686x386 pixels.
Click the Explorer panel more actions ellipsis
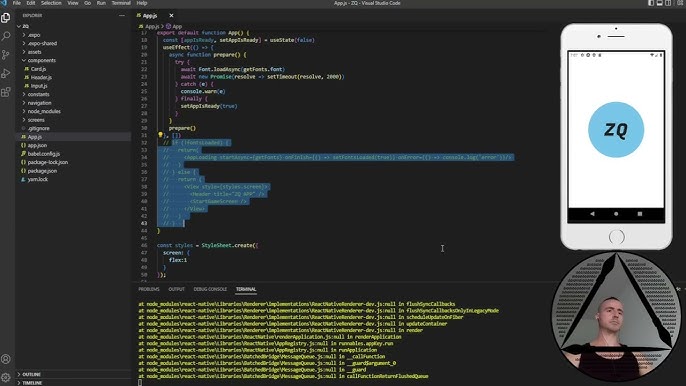122,15
